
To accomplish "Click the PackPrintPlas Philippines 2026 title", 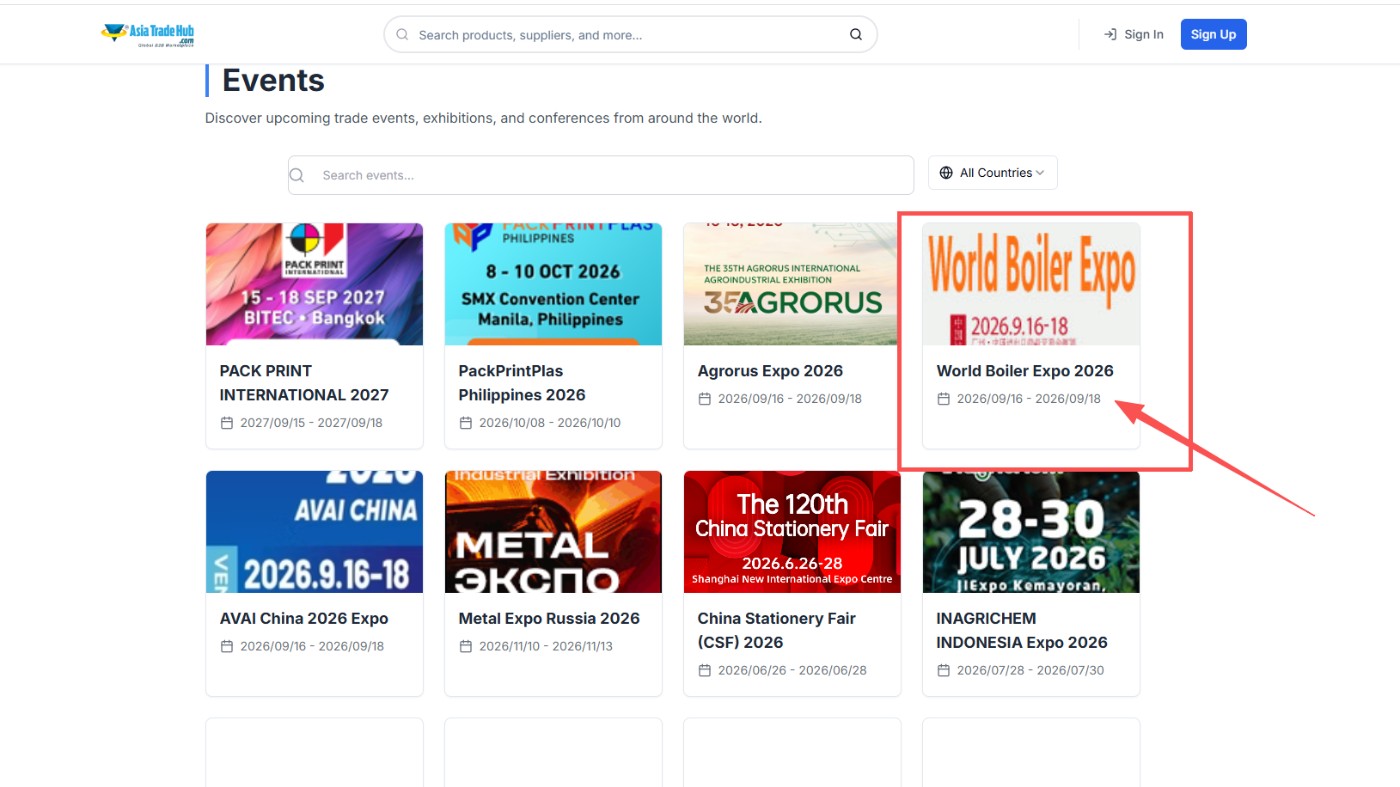I will 522,383.
